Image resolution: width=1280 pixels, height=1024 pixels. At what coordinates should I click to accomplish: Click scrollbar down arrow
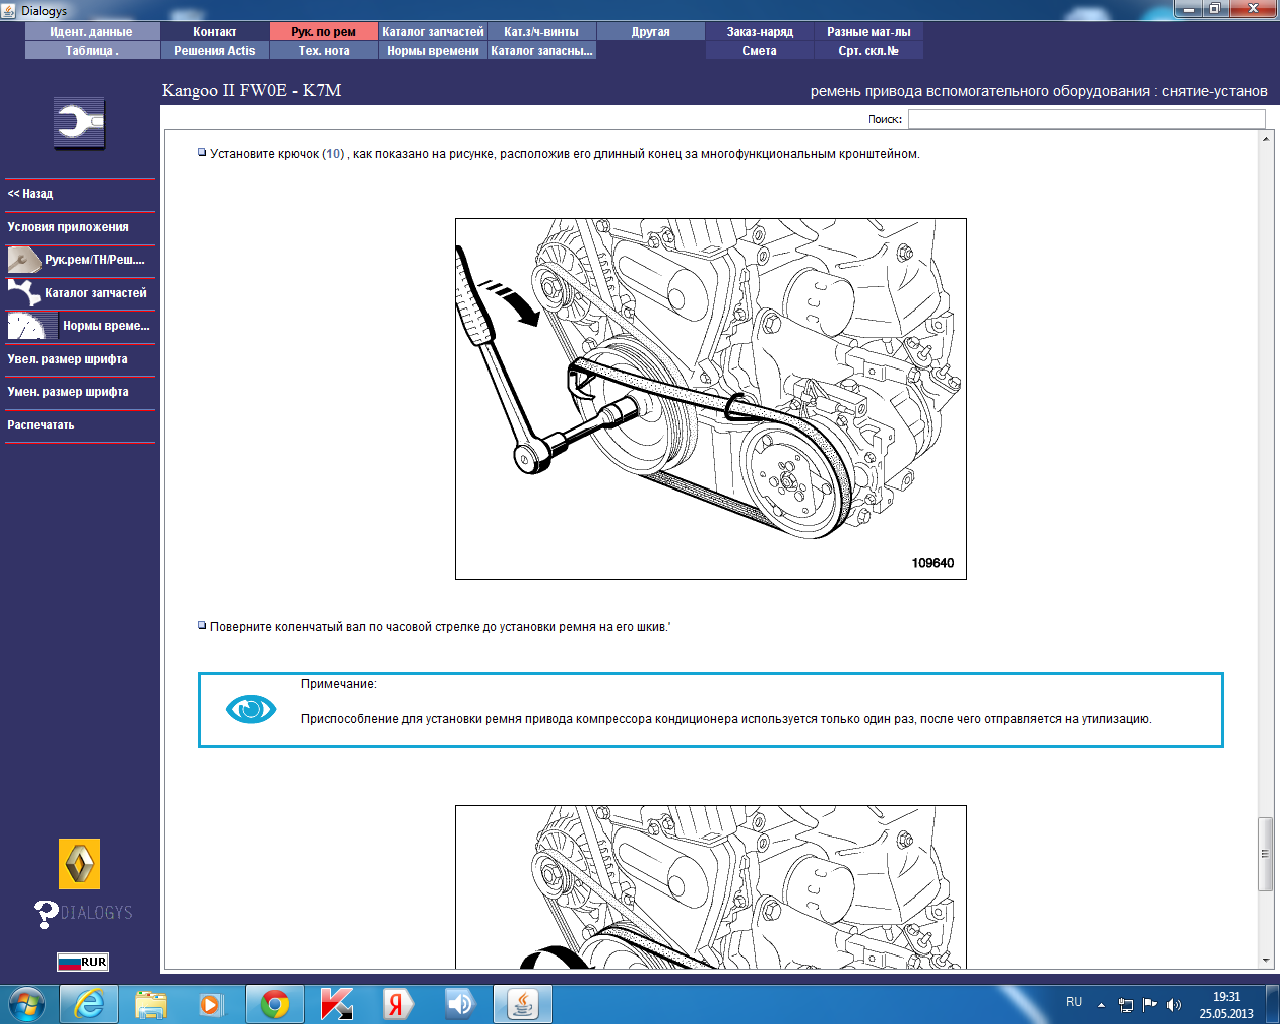click(1265, 960)
